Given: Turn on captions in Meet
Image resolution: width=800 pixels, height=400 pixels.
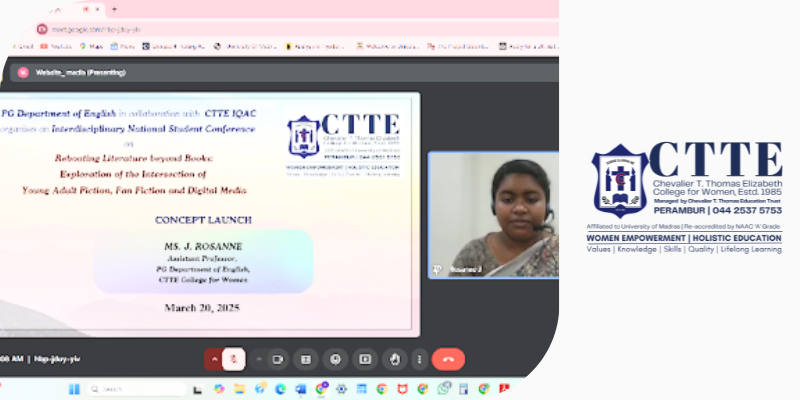Looking at the screenshot, I should tap(306, 359).
